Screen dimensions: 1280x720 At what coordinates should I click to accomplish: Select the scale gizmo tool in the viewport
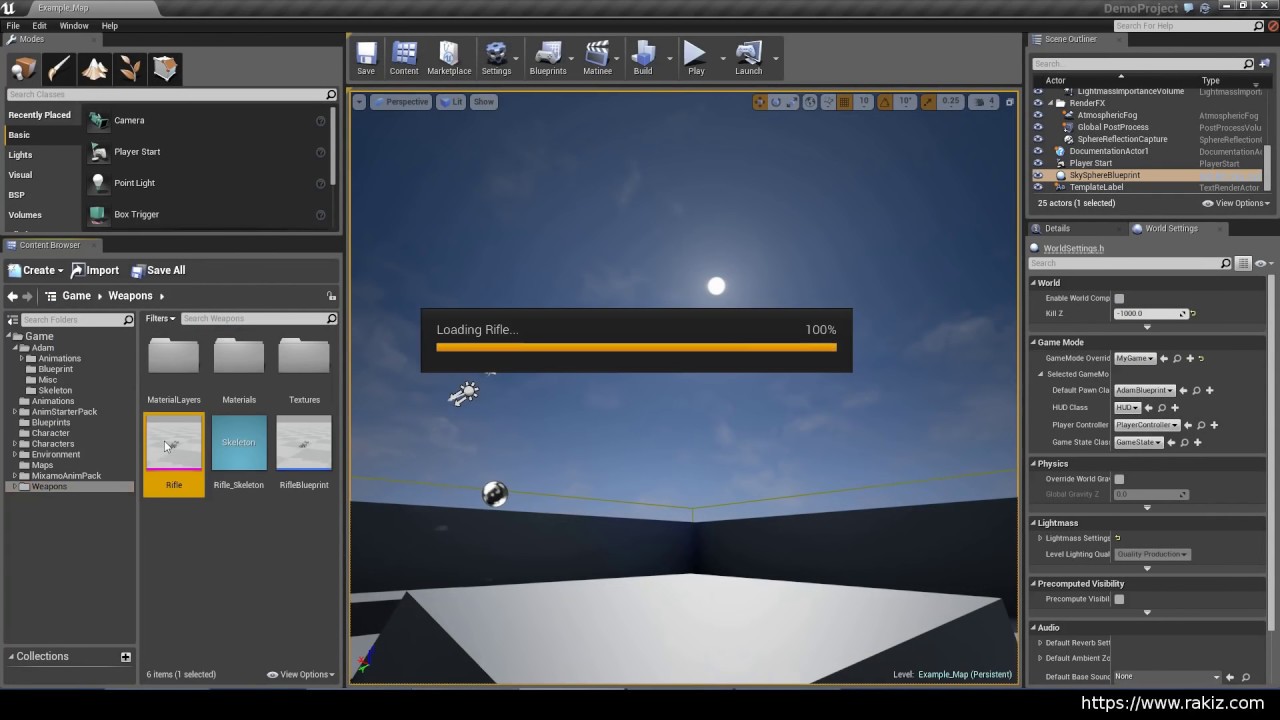pyautogui.click(x=792, y=102)
